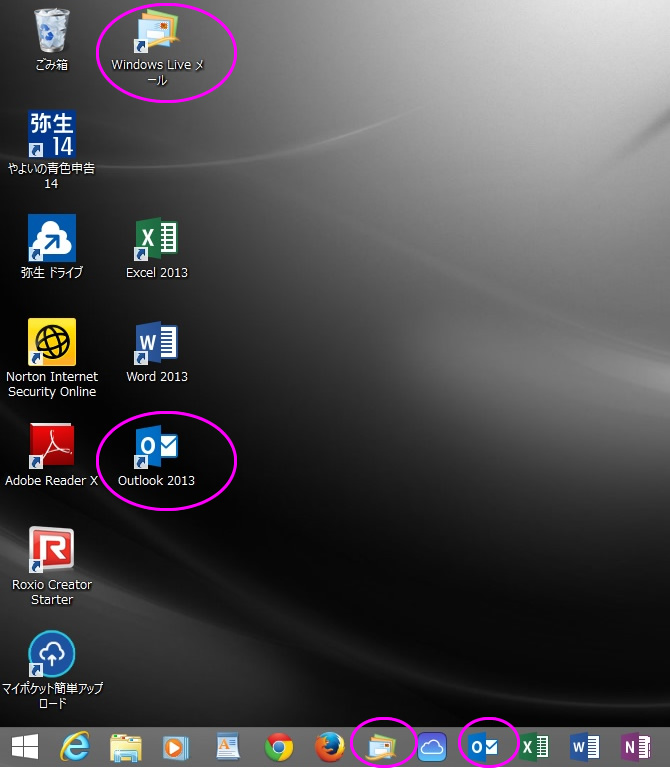Open Internet Explorer from the taskbar

point(75,747)
